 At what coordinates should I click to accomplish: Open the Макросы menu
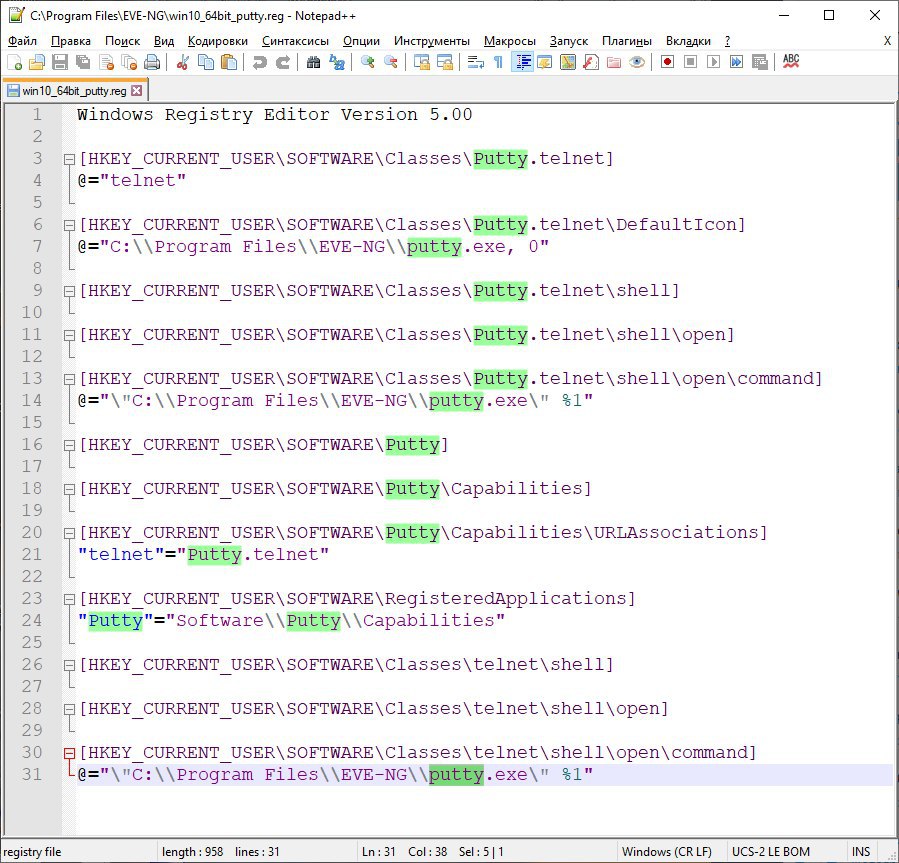[510, 41]
